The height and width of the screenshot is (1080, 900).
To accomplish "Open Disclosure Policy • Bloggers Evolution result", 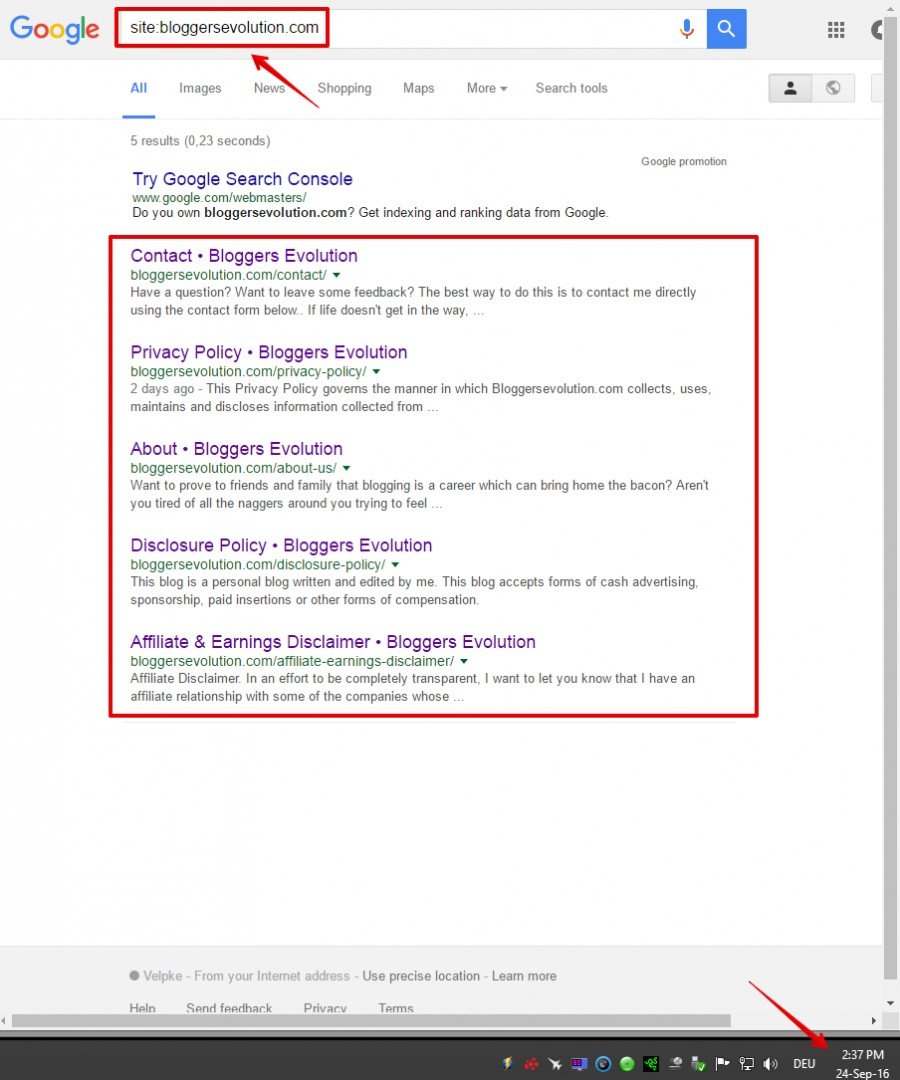I will pyautogui.click(x=281, y=545).
